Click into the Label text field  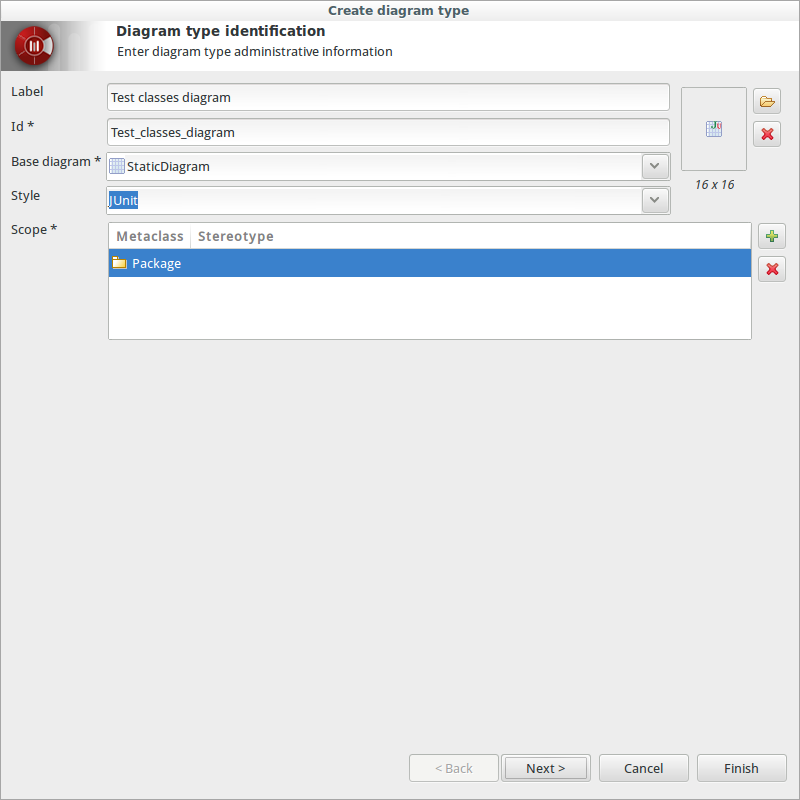388,98
